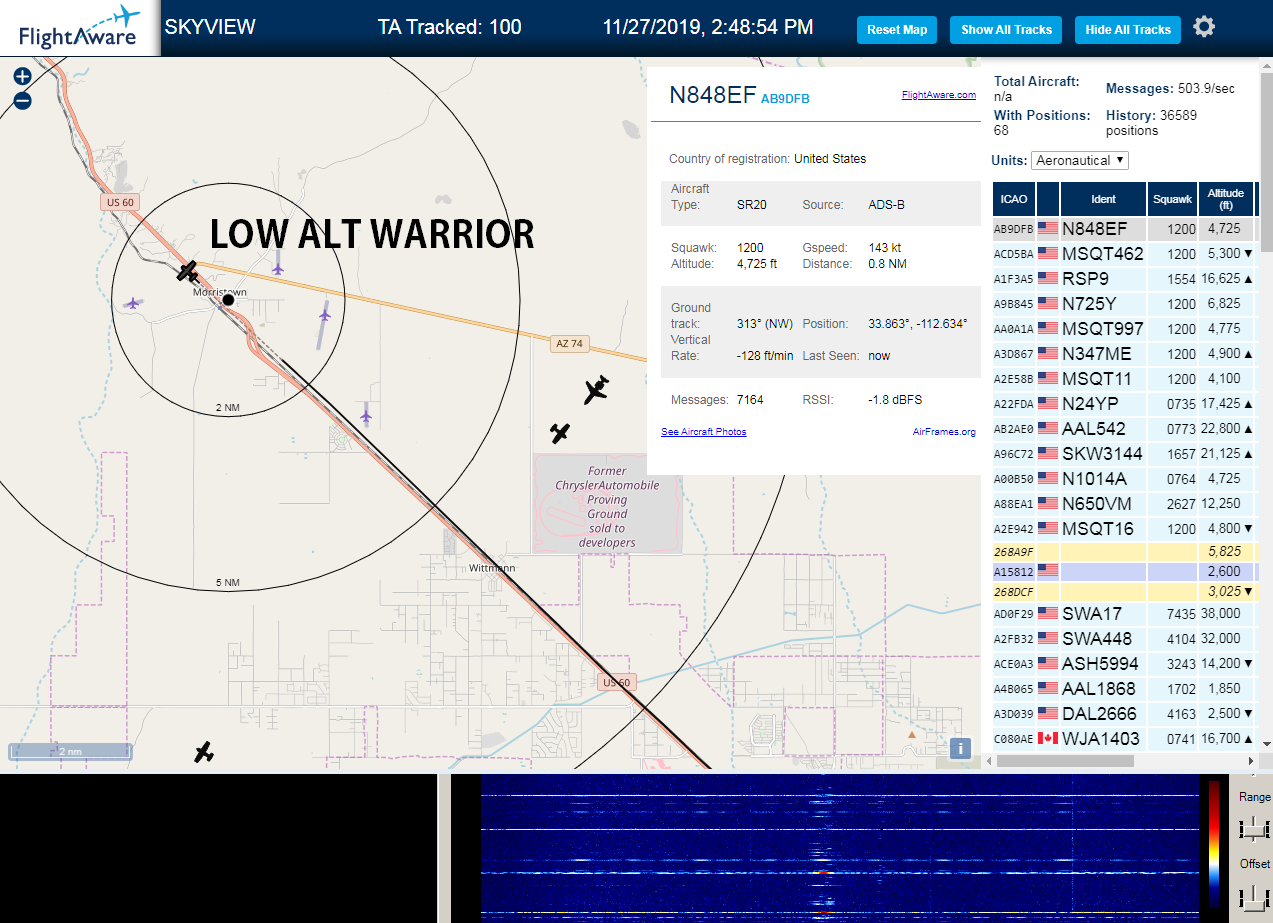Select the N725Y row
The height and width of the screenshot is (923, 1273).
1125,304
